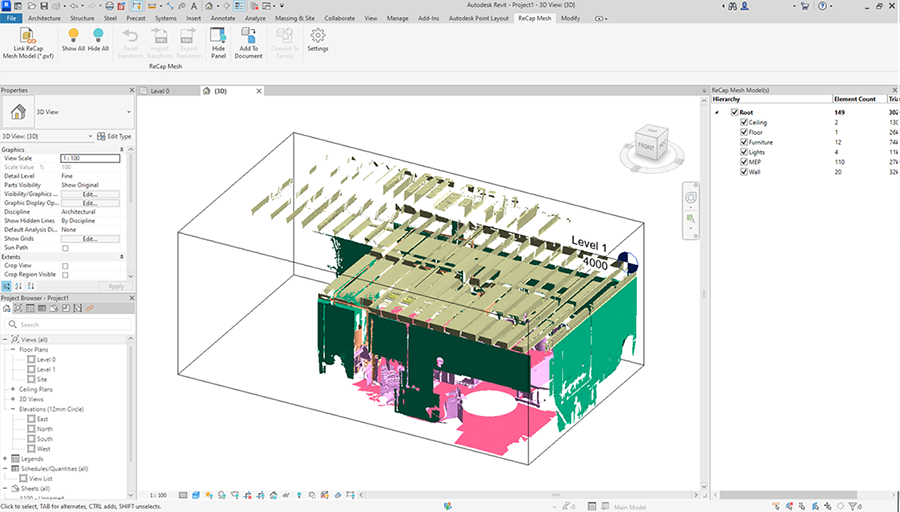Click Default 3D View house icon in toolbar
Viewport: 900px width, 512px height.
pos(209,6)
